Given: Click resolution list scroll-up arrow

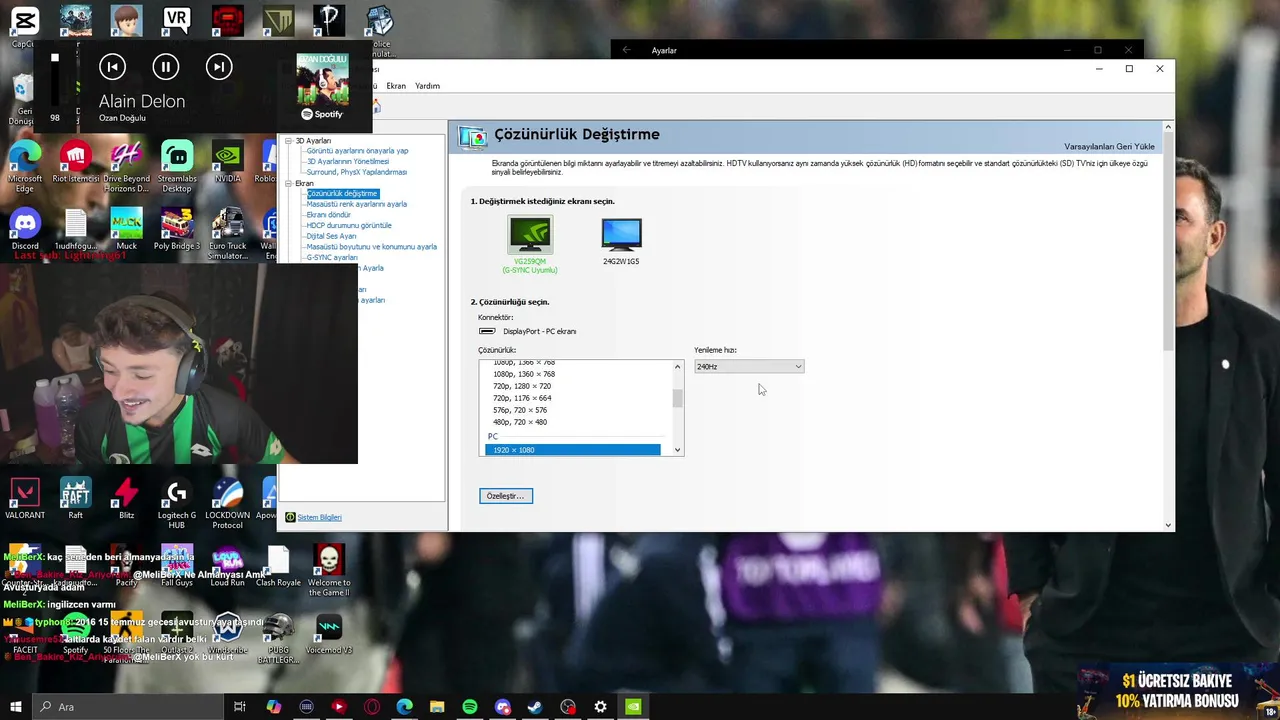Looking at the screenshot, I should click(x=677, y=367).
